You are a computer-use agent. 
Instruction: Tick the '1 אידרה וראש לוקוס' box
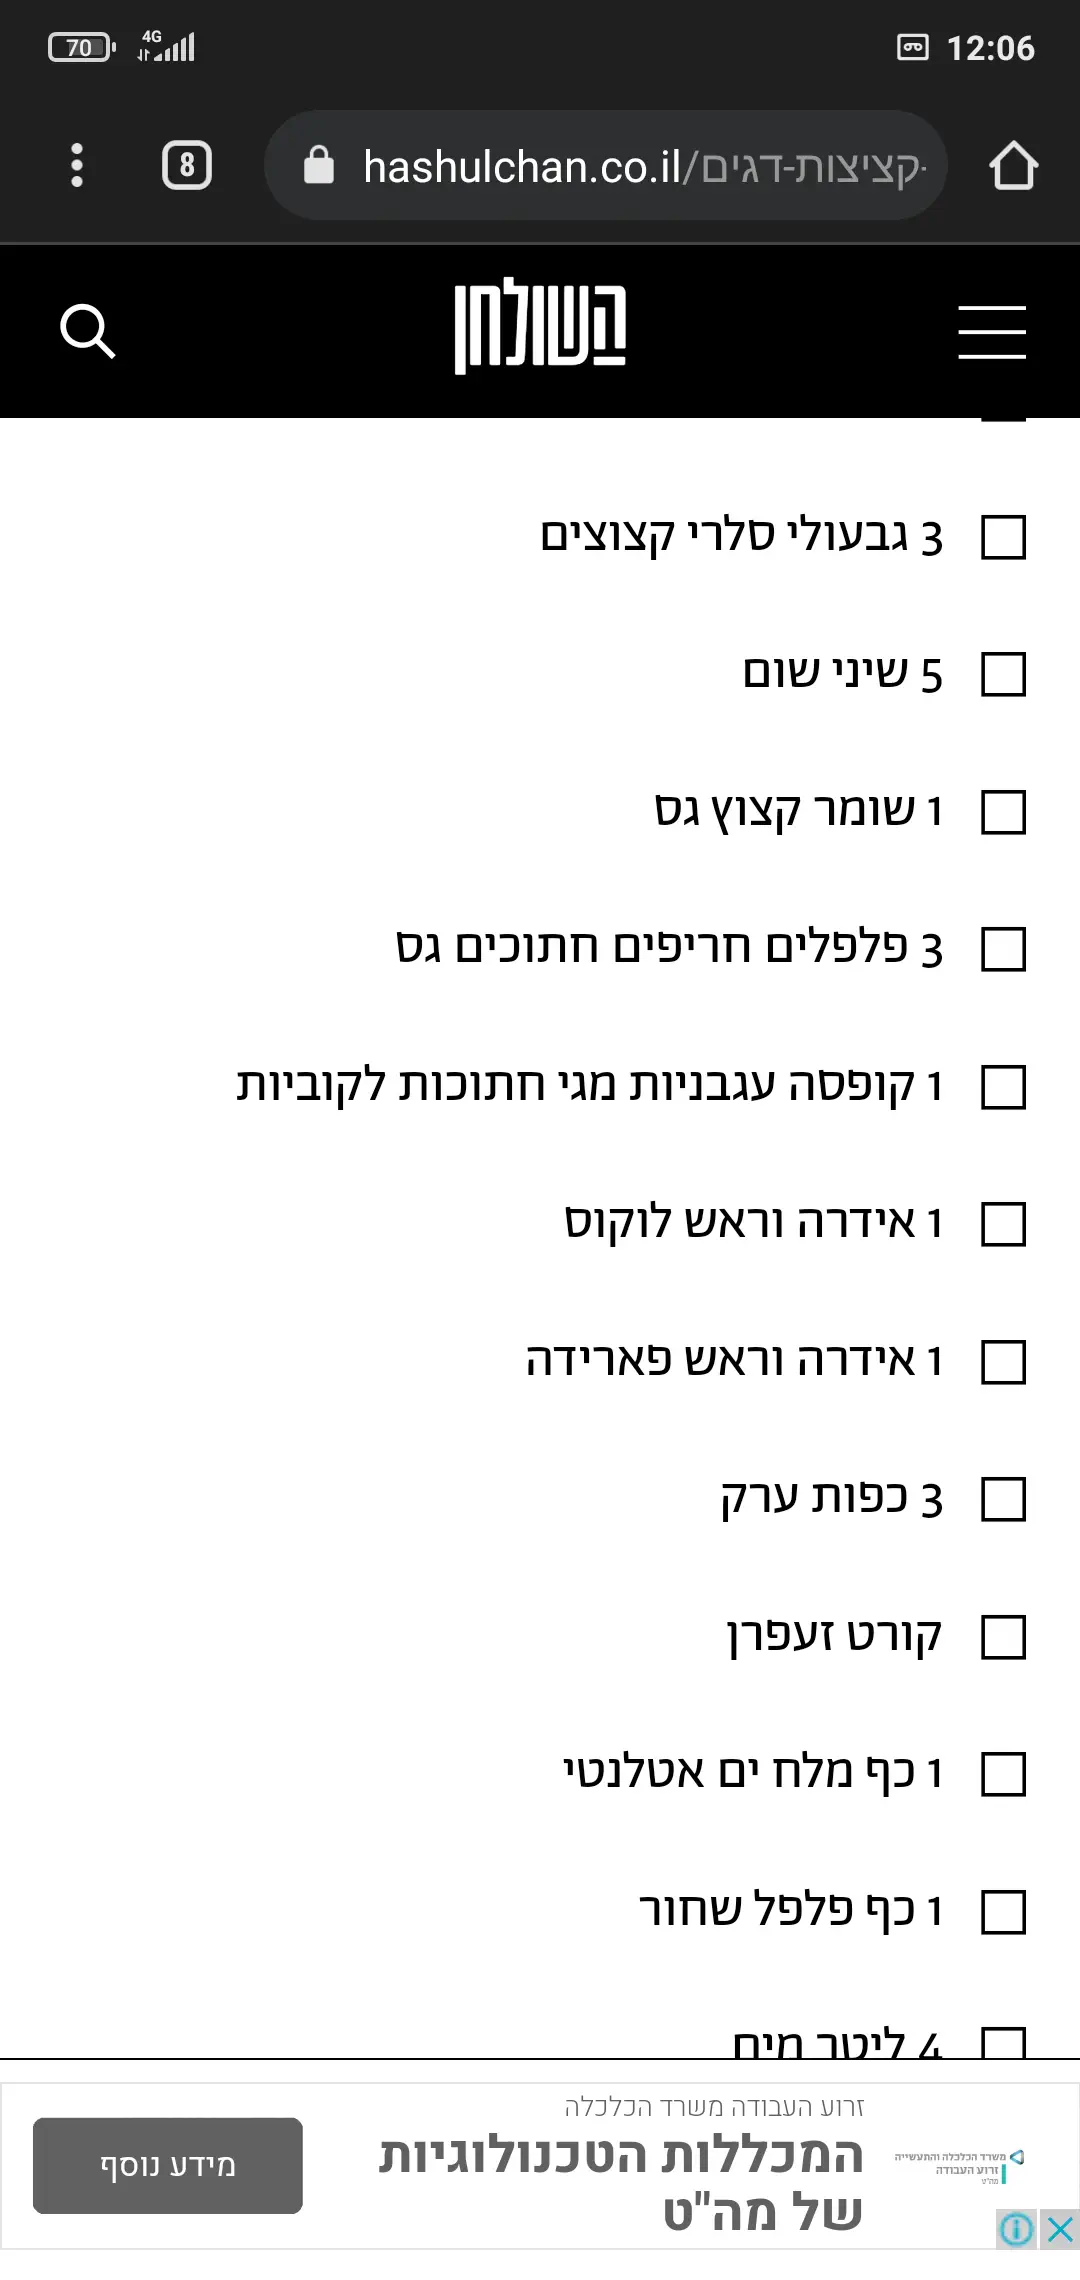click(1003, 1224)
